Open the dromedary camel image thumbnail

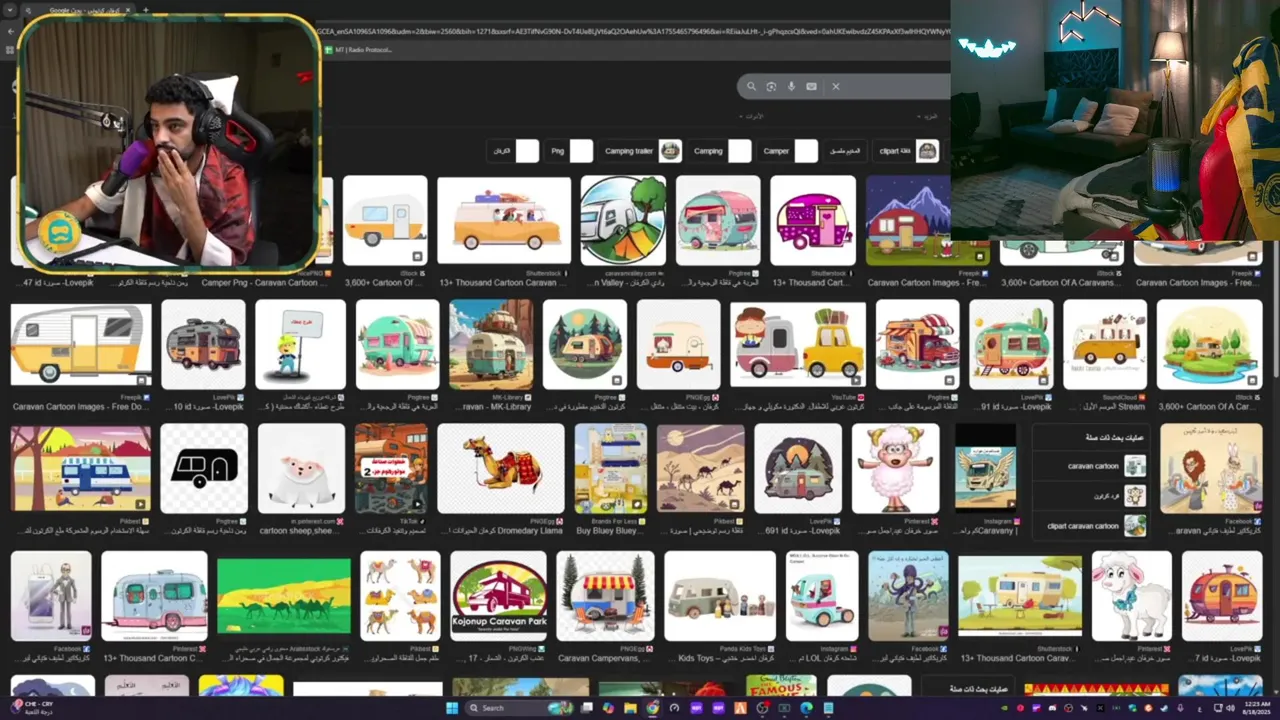pos(500,468)
